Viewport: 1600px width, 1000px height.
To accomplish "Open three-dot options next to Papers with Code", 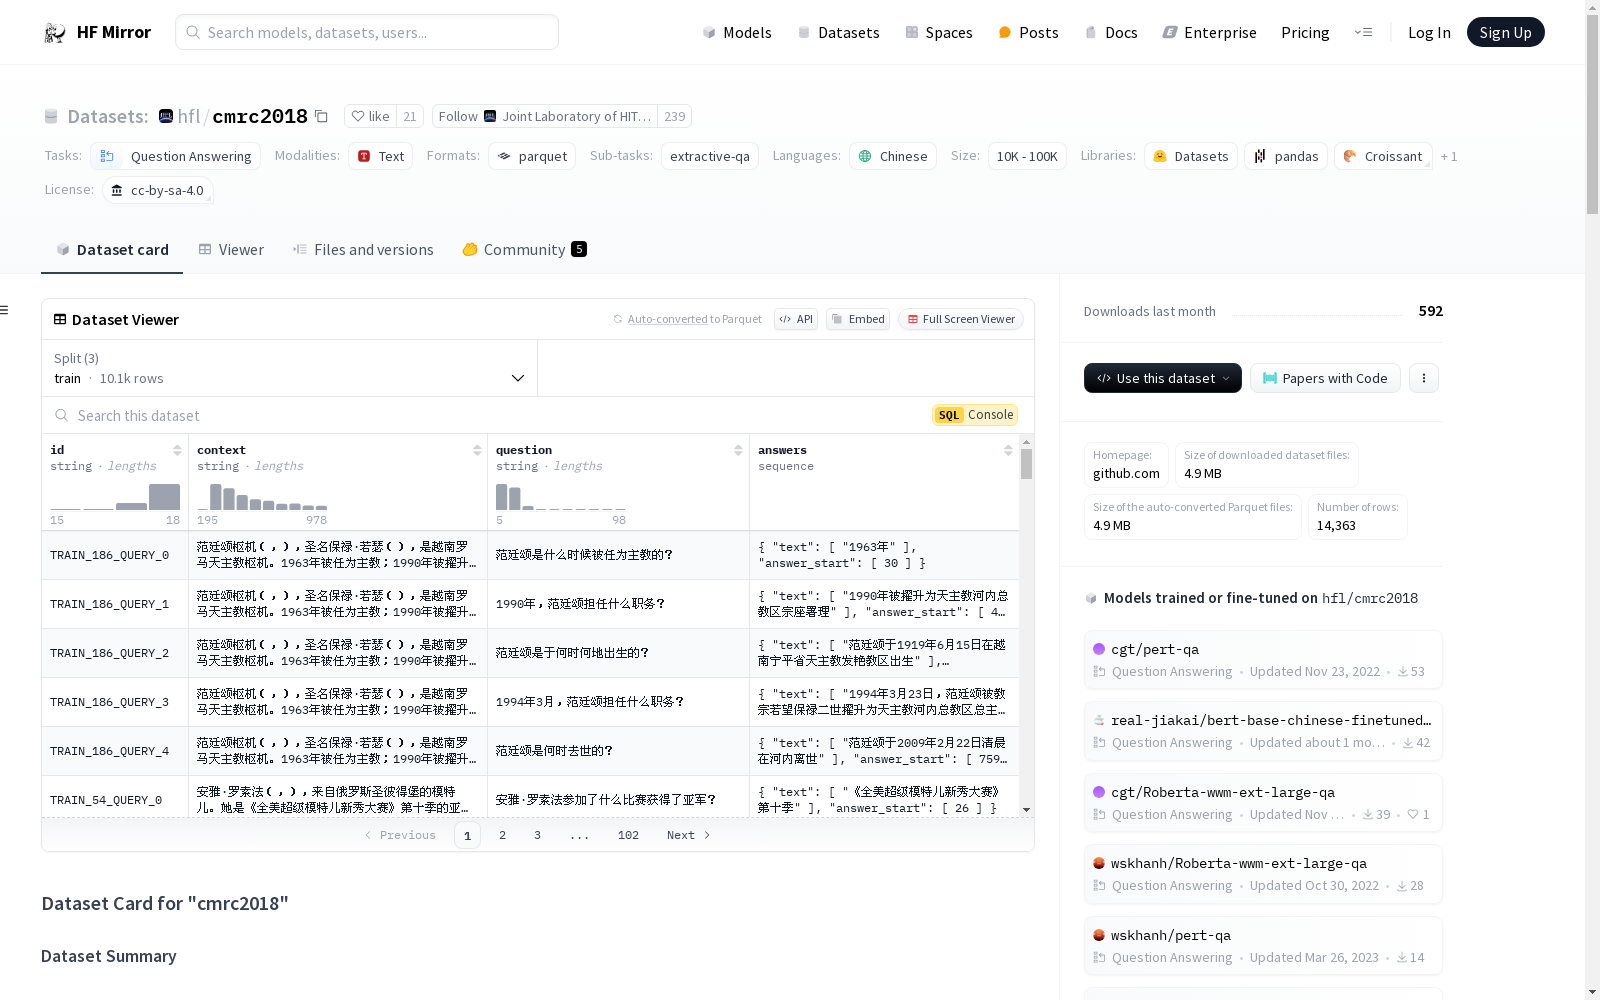I will 1424,378.
